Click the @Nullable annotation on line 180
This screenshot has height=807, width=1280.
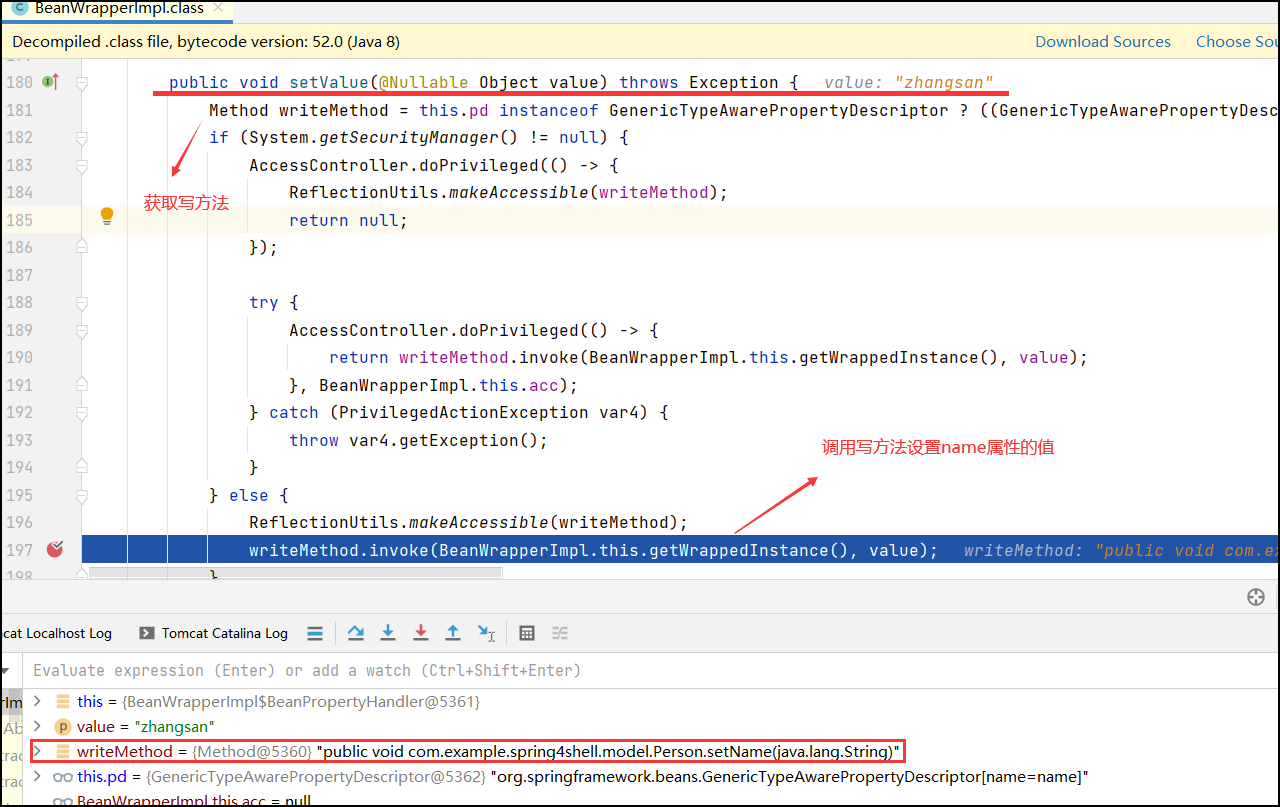[423, 82]
